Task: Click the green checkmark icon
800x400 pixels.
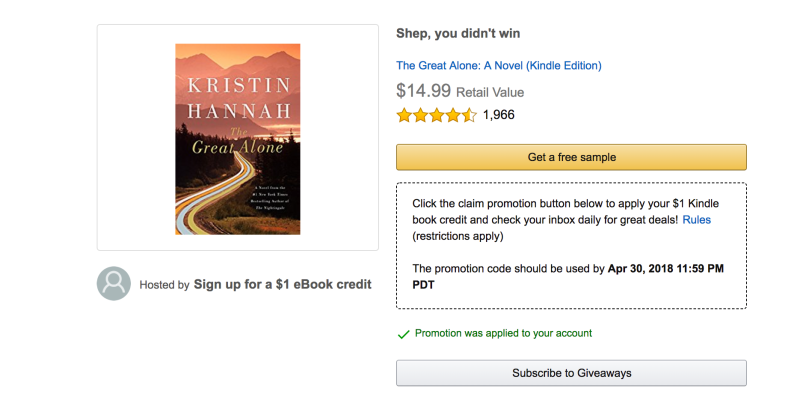Action: pyautogui.click(x=403, y=334)
